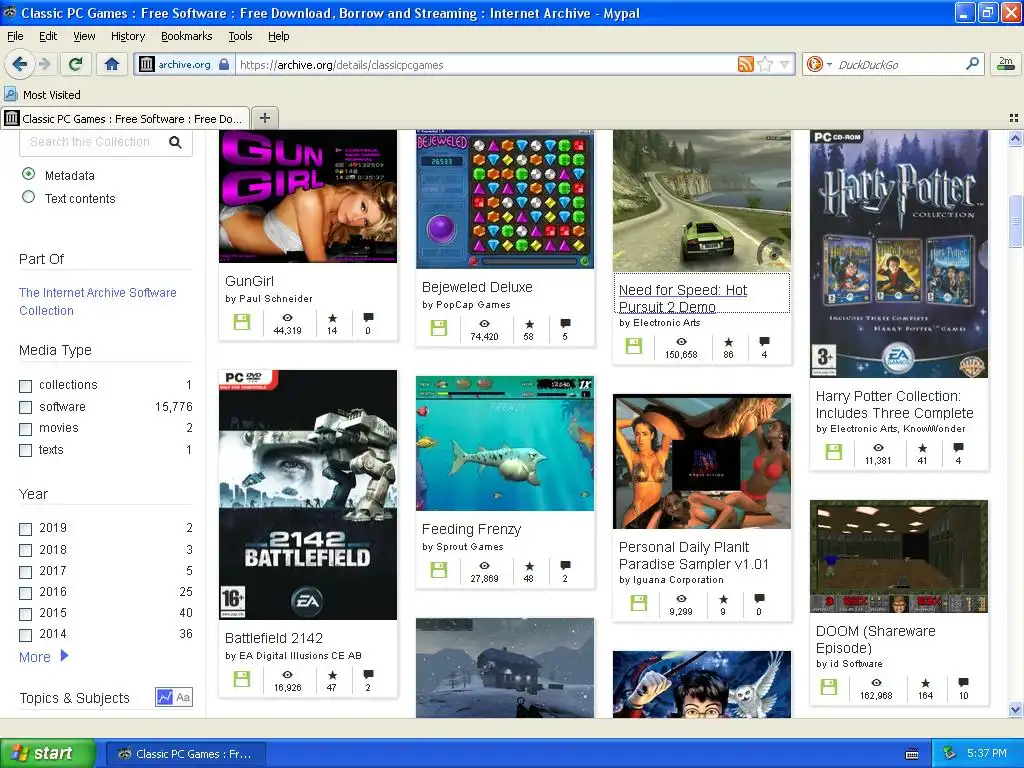1024x768 pixels.
Task: Open the History menu
Action: pyautogui.click(x=127, y=36)
